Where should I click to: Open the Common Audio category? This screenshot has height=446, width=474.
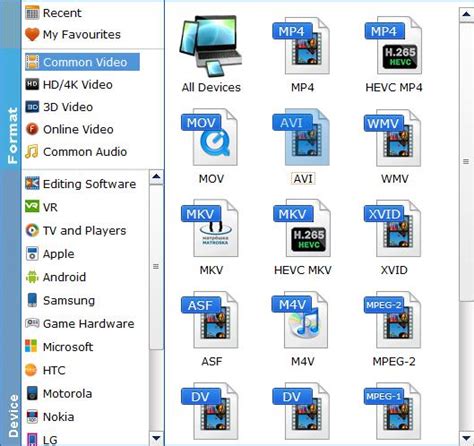tap(76, 152)
